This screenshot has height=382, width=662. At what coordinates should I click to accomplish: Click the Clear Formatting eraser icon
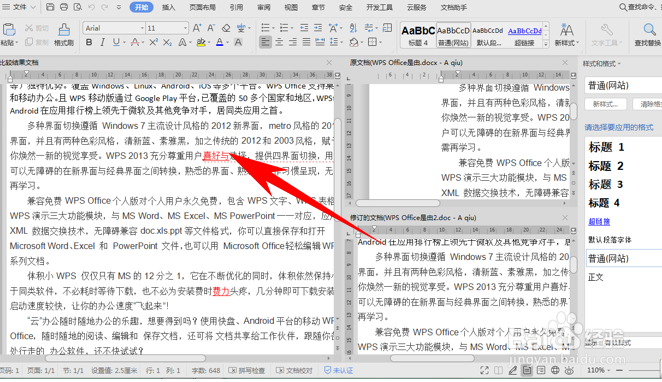226,28
